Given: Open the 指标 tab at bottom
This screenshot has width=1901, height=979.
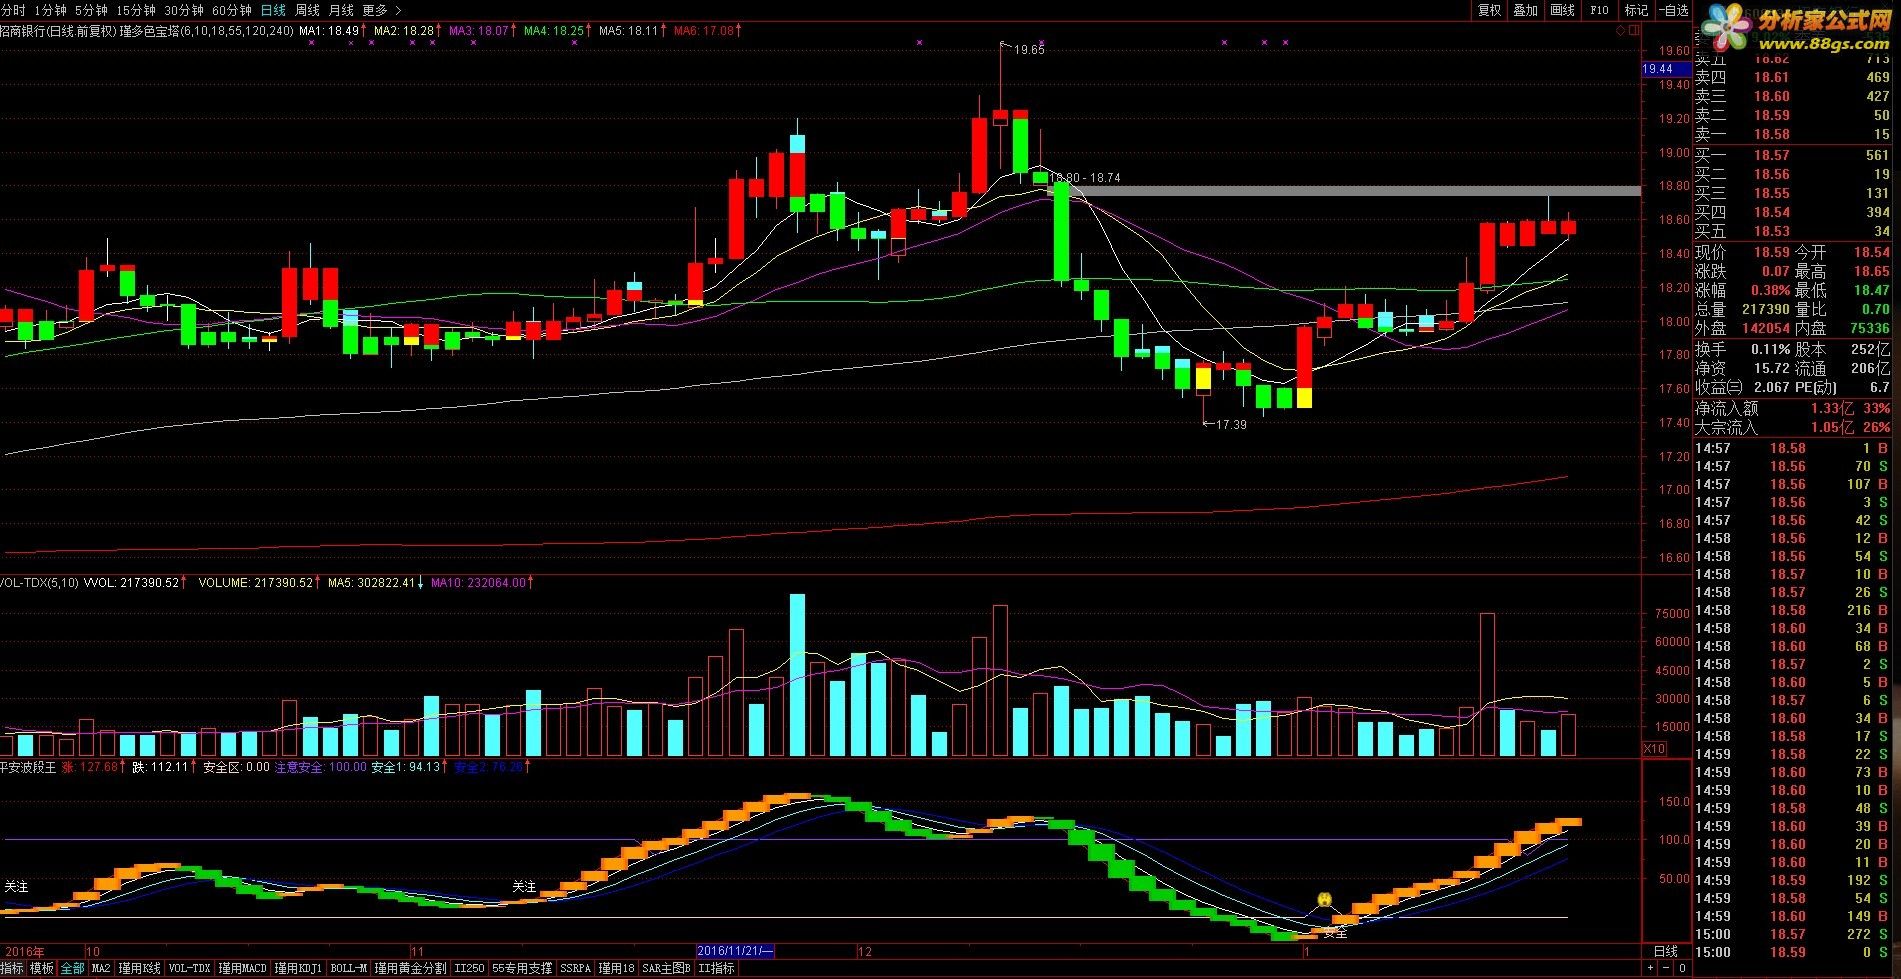Looking at the screenshot, I should point(12,968).
